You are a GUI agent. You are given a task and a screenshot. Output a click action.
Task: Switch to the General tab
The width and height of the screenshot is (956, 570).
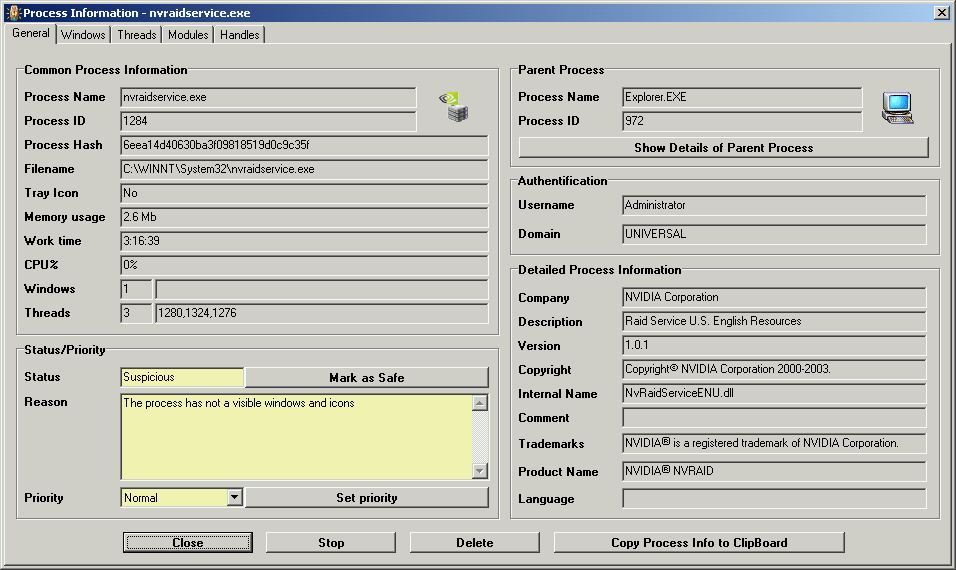point(30,34)
